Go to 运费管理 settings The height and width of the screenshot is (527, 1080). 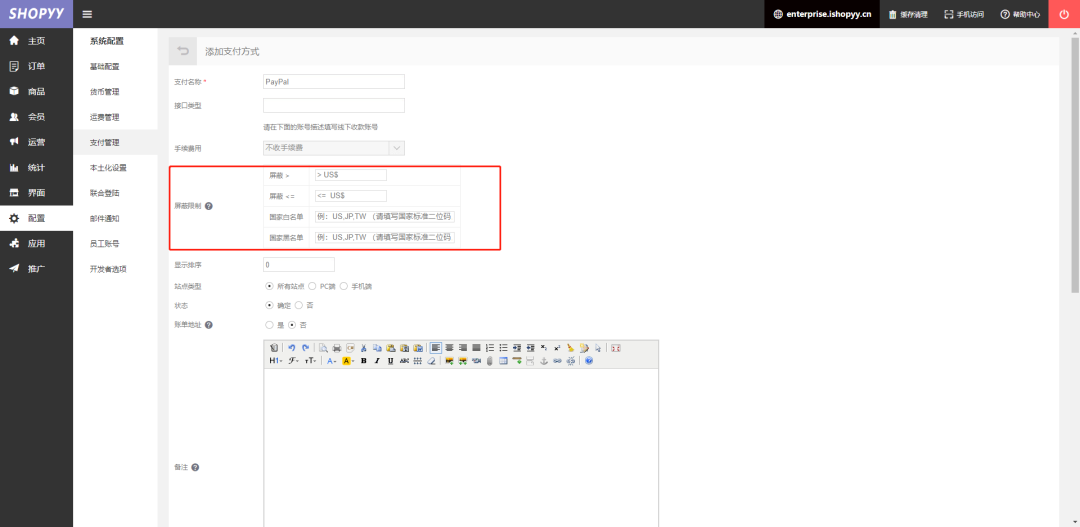click(x=105, y=117)
